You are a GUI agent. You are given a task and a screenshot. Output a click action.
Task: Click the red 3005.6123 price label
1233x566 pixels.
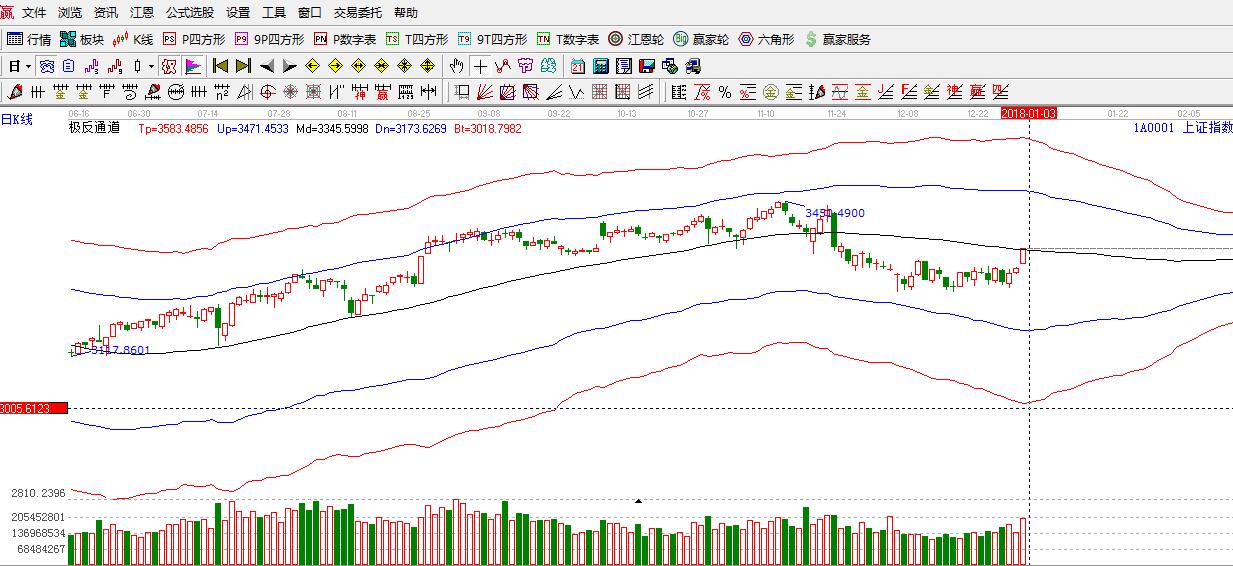pos(33,408)
